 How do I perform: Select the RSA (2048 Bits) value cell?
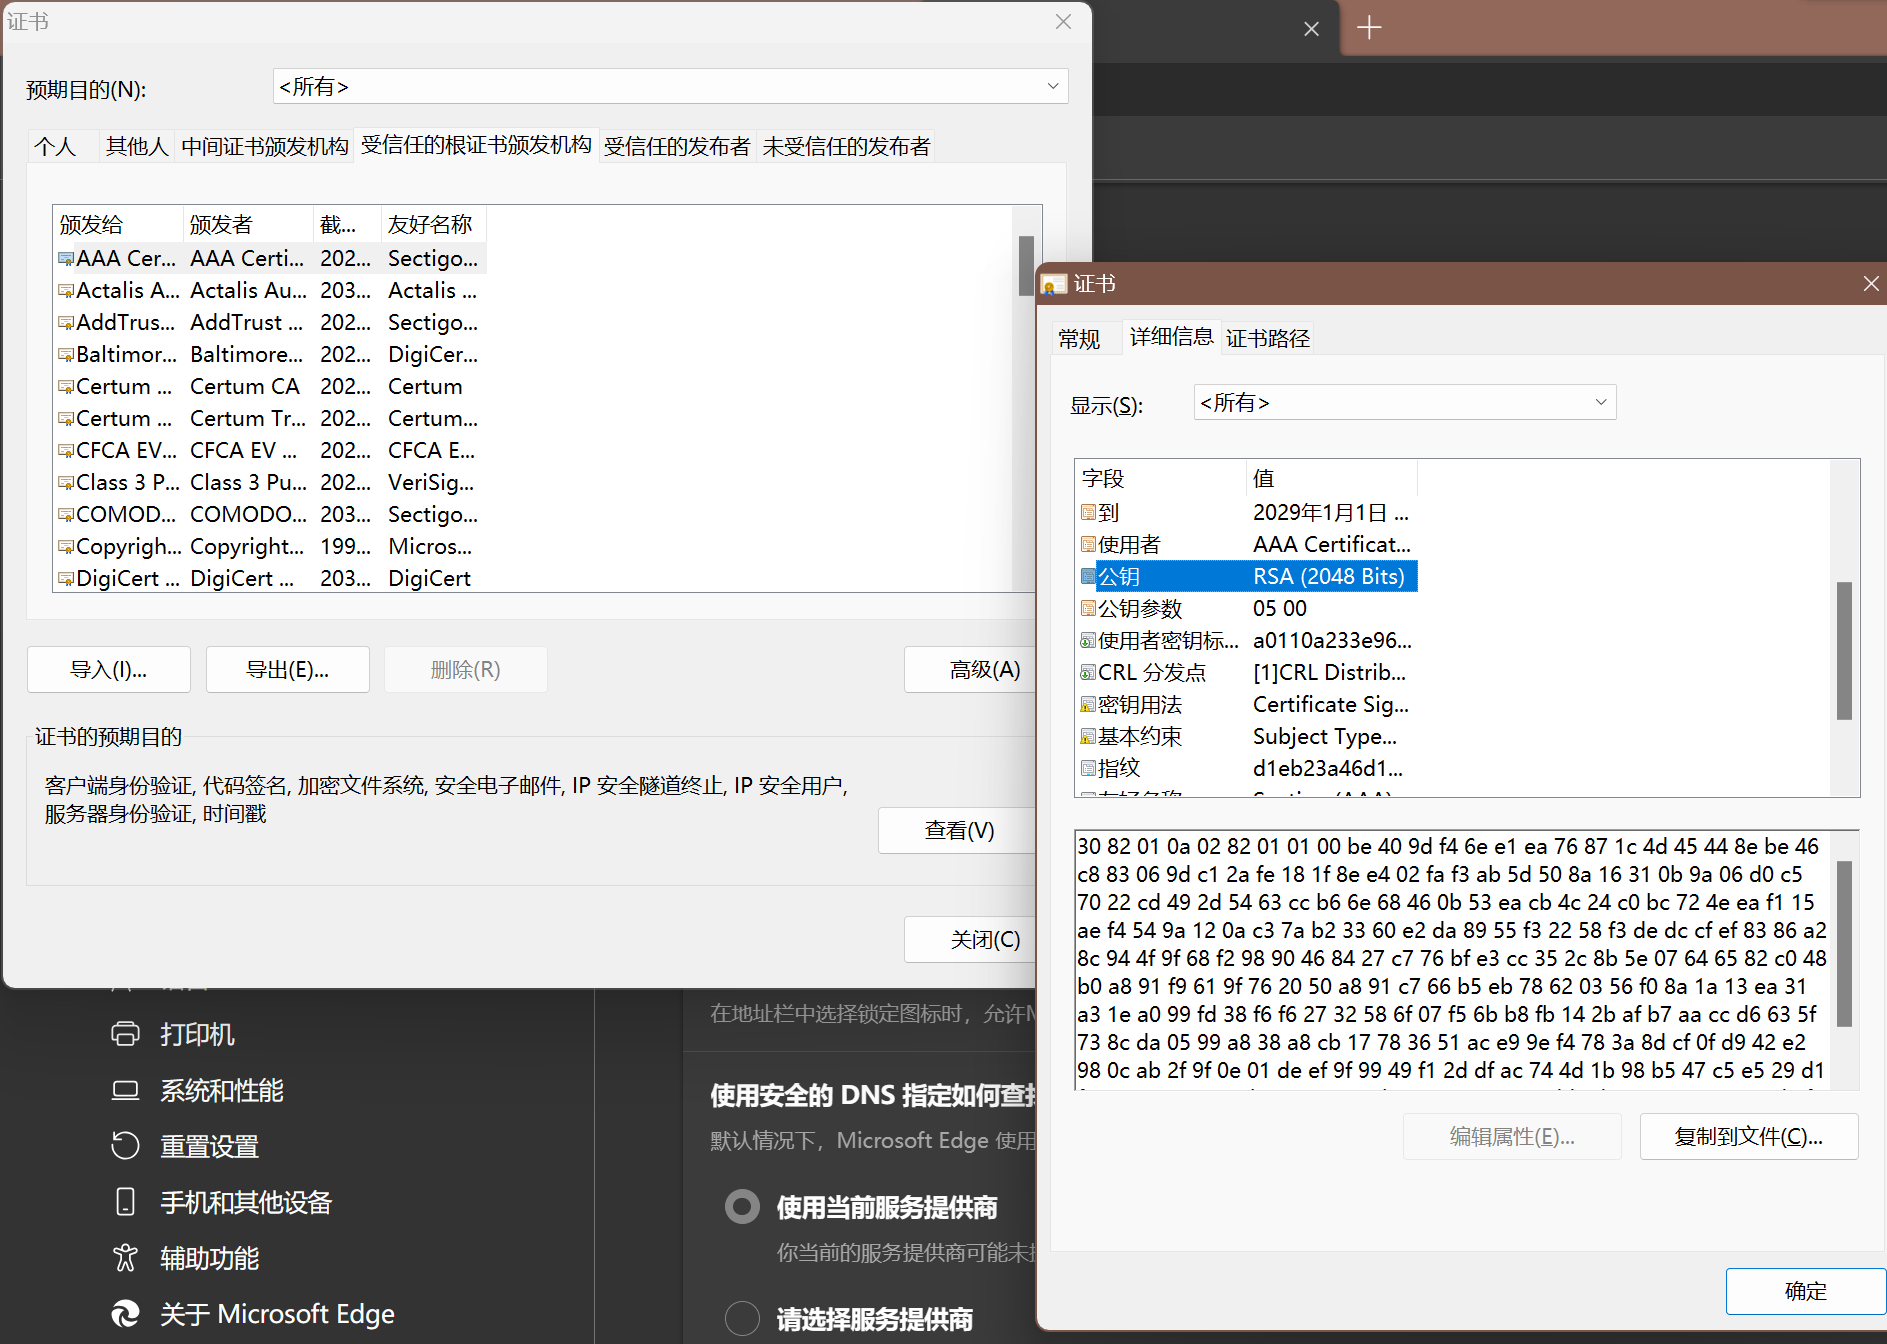pyautogui.click(x=1332, y=576)
